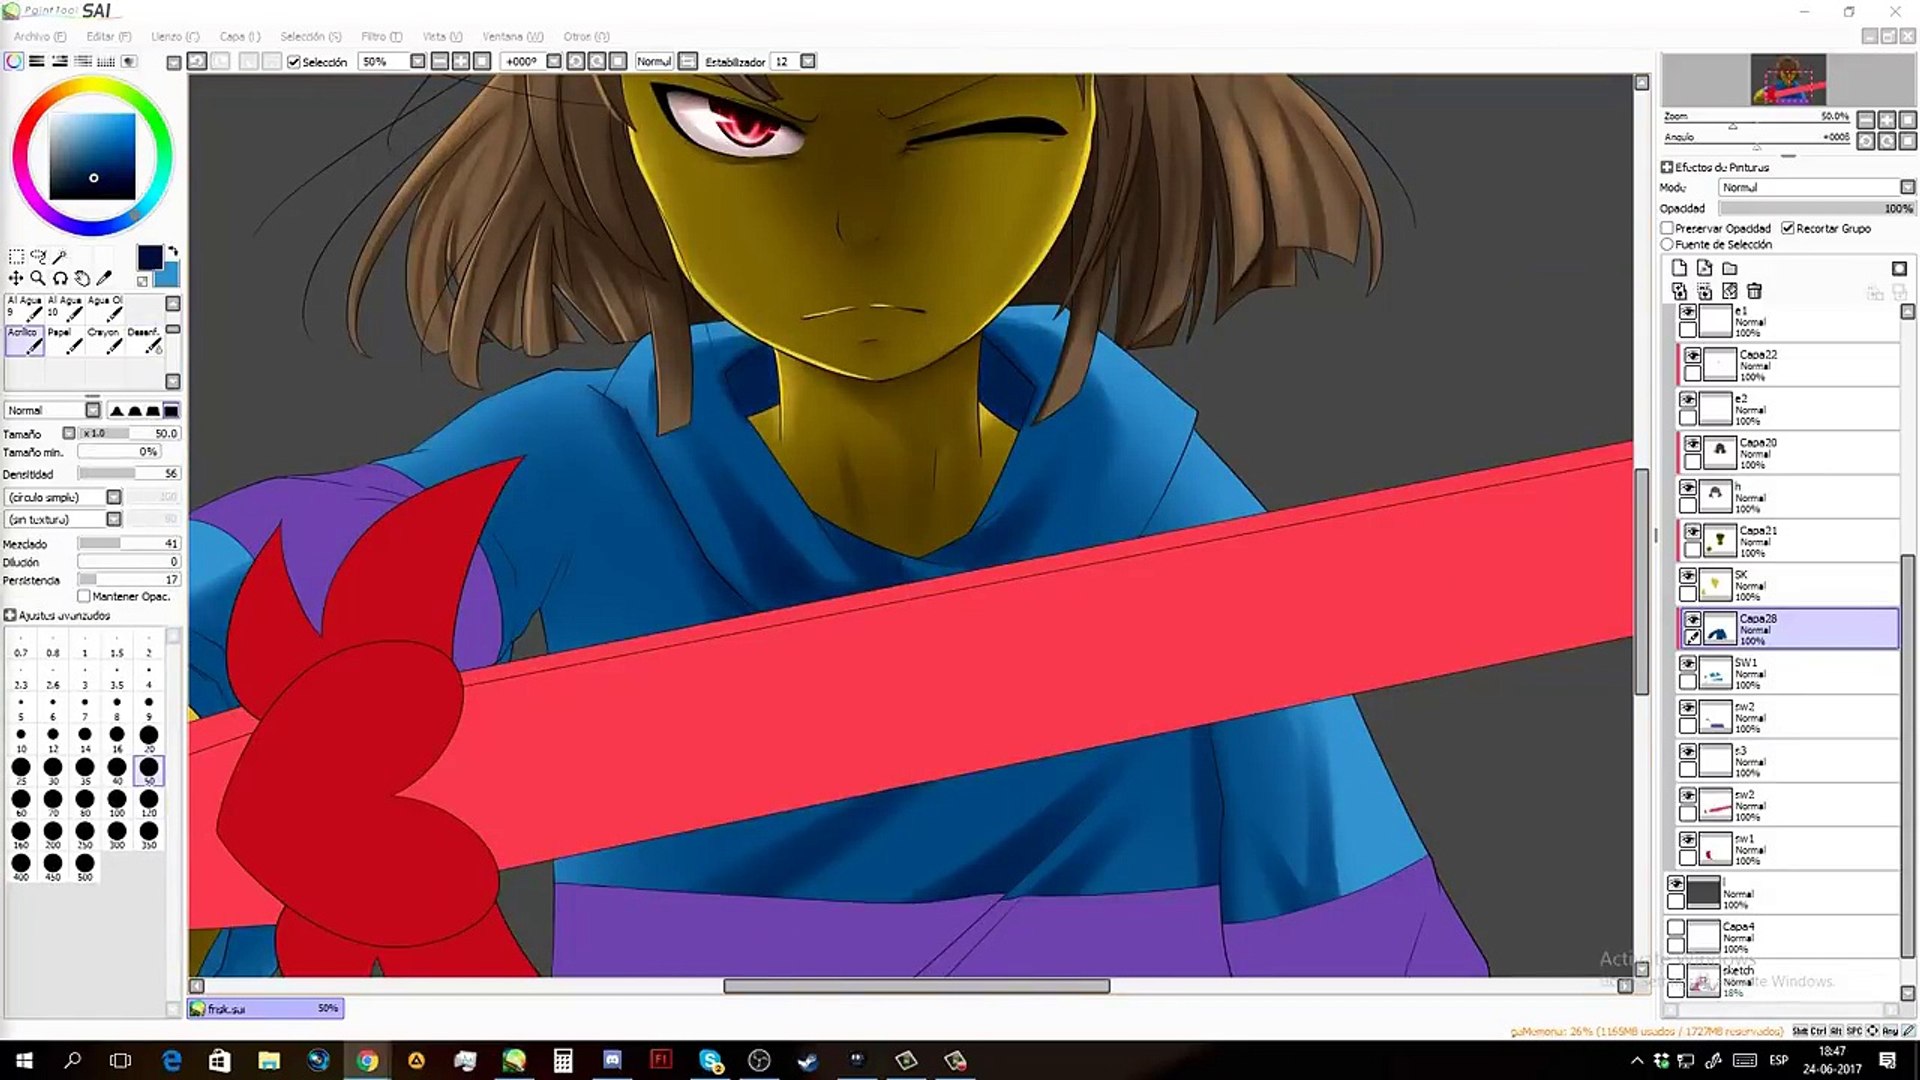Select the eyedropper color picker tool

(x=104, y=278)
